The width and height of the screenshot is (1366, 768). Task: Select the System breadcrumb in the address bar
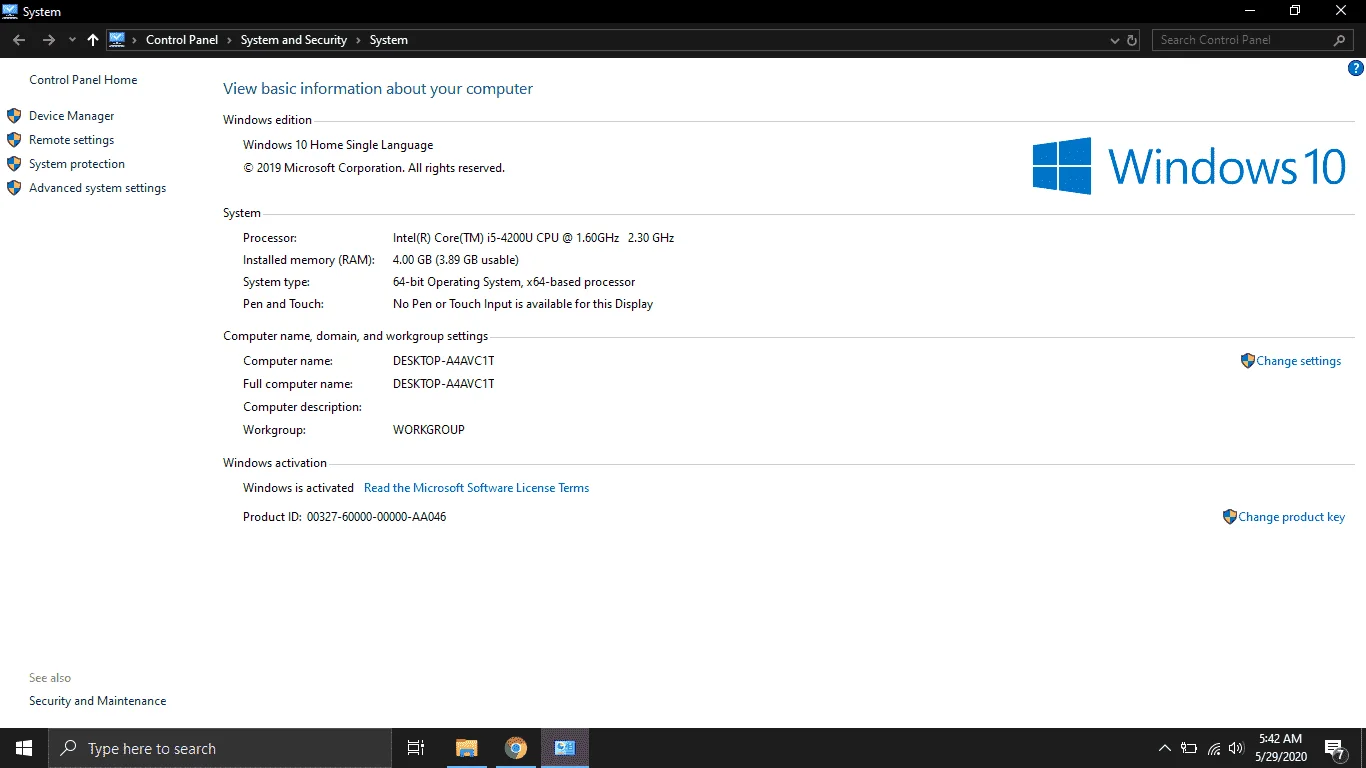click(389, 40)
